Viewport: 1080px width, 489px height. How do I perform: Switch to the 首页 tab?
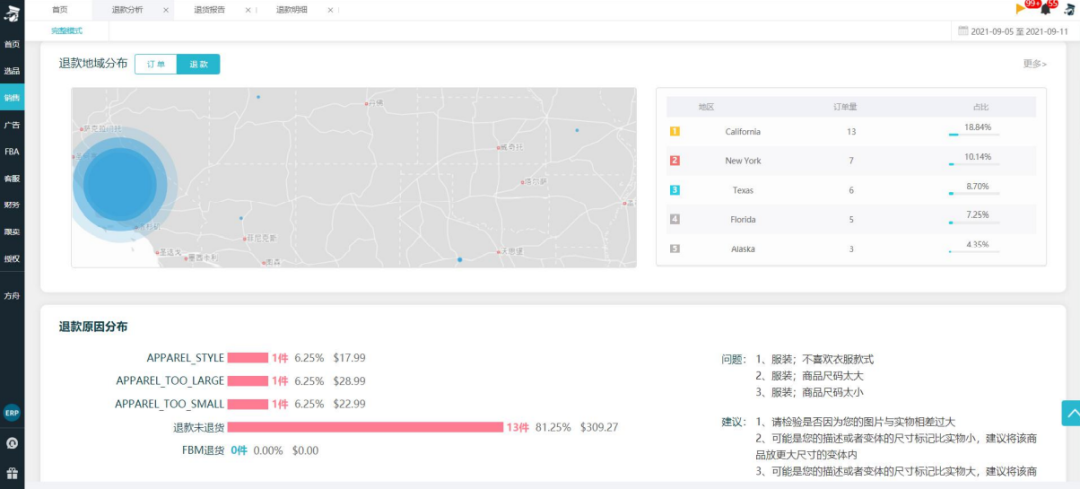click(60, 10)
